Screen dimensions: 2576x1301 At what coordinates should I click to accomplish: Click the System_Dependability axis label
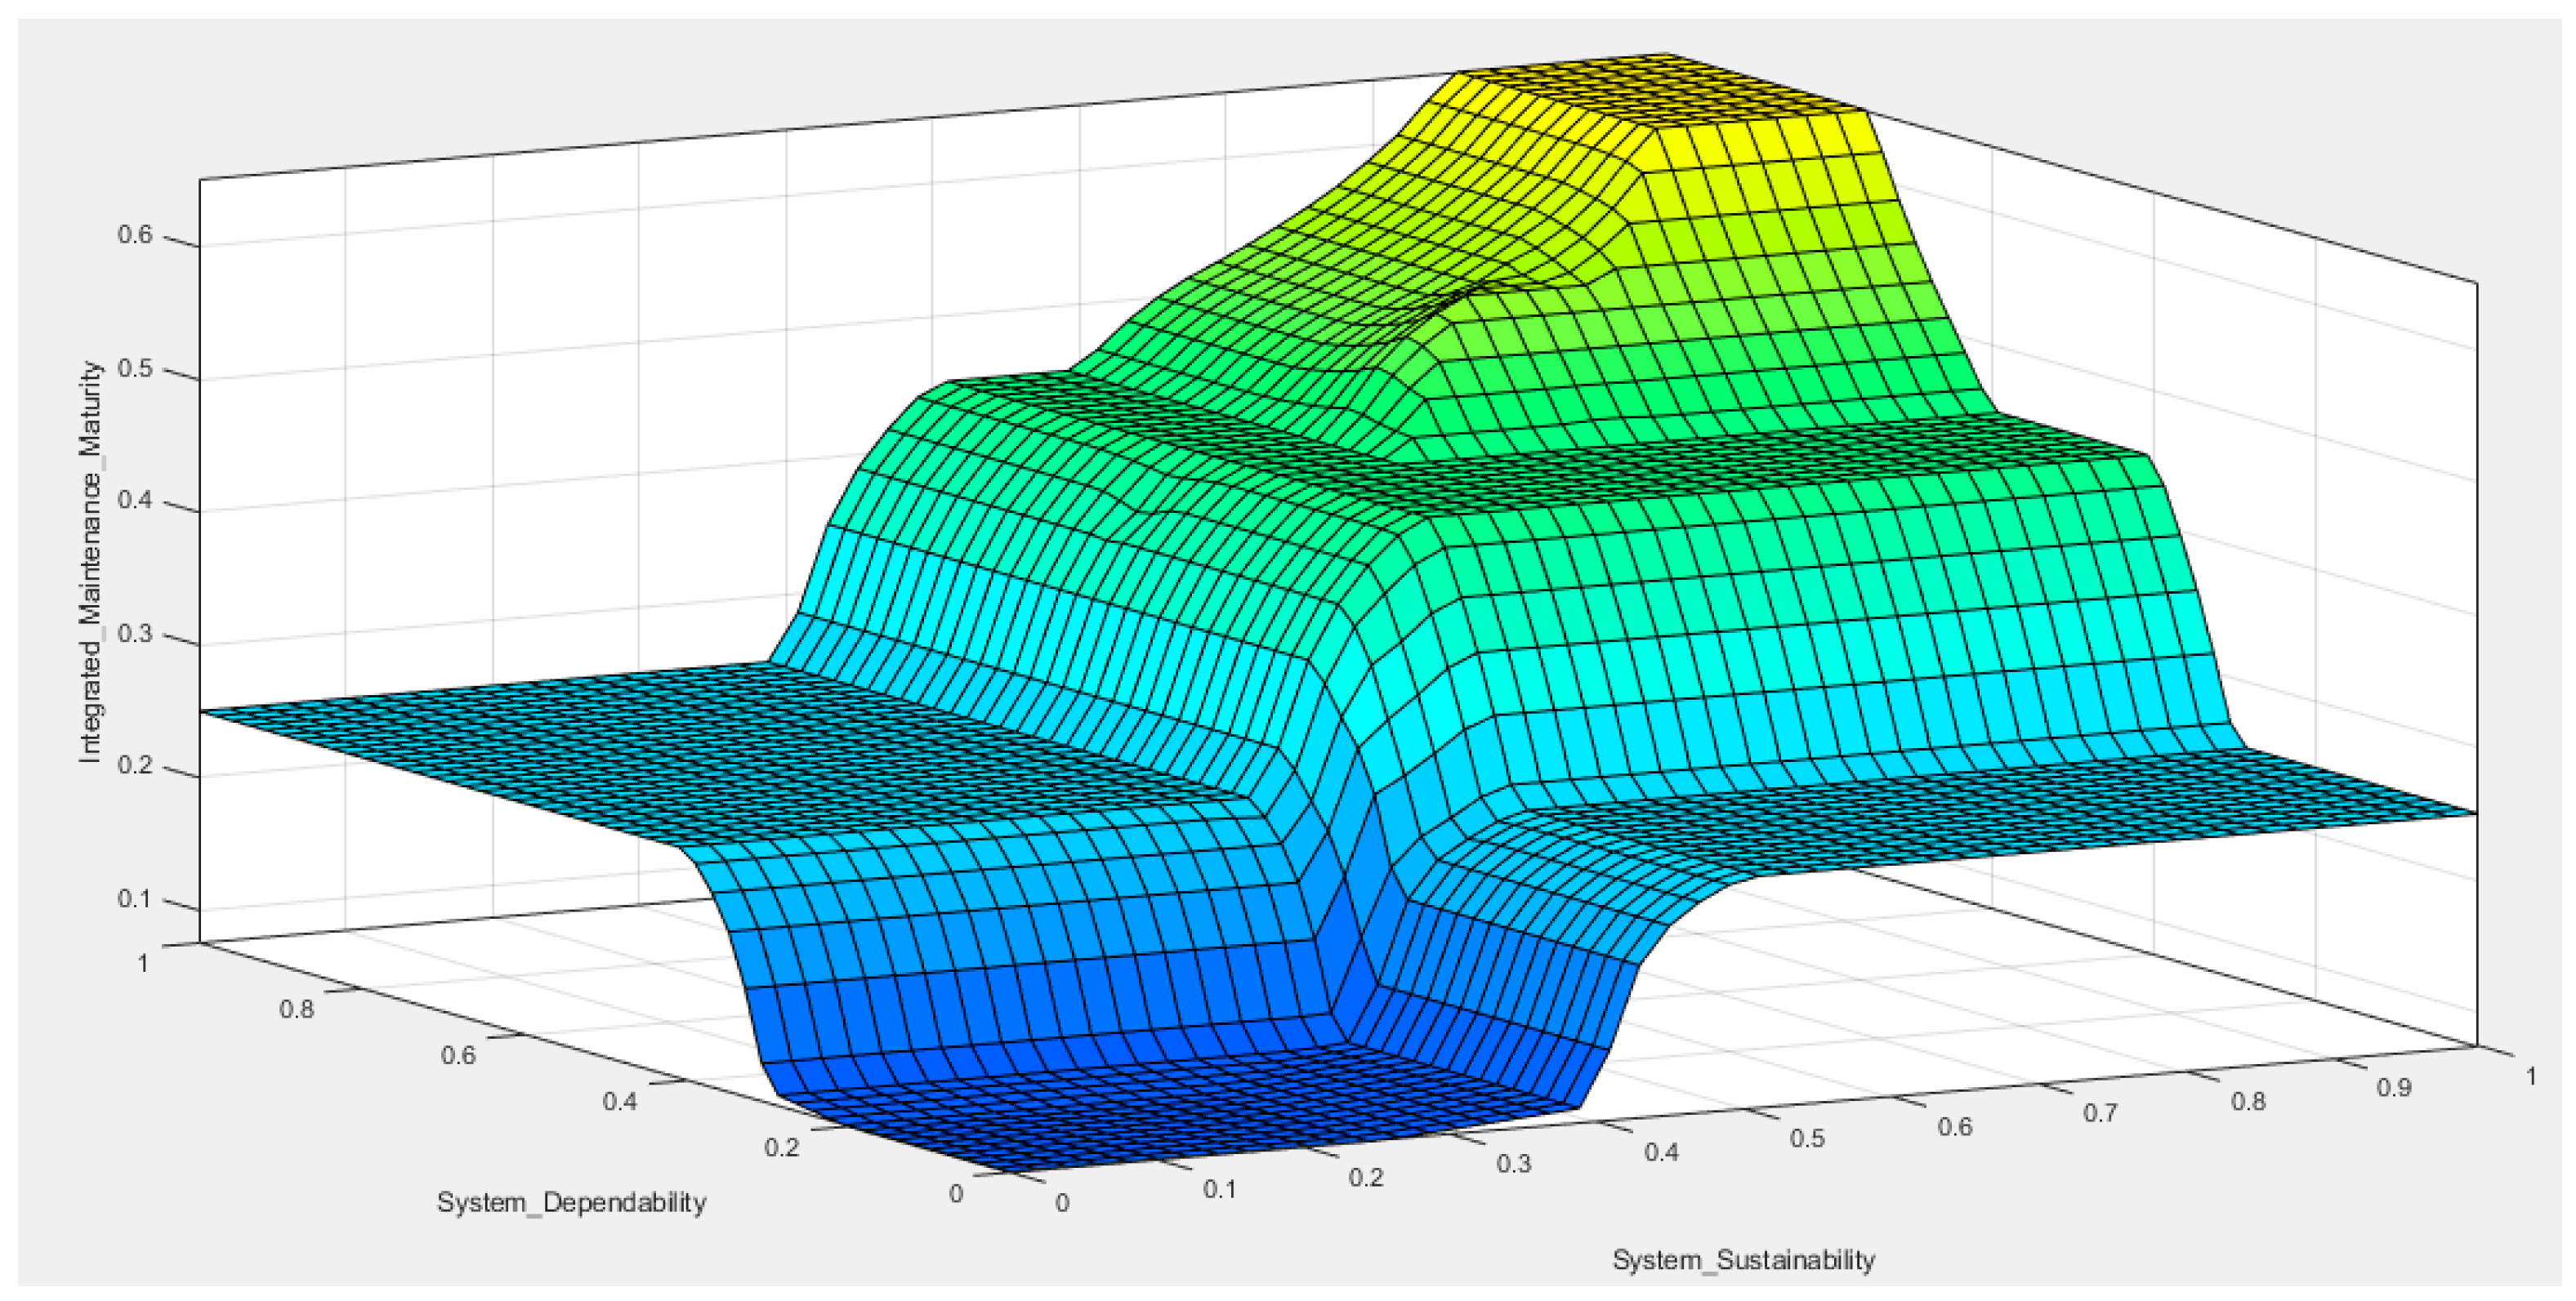pyautogui.click(x=571, y=1202)
